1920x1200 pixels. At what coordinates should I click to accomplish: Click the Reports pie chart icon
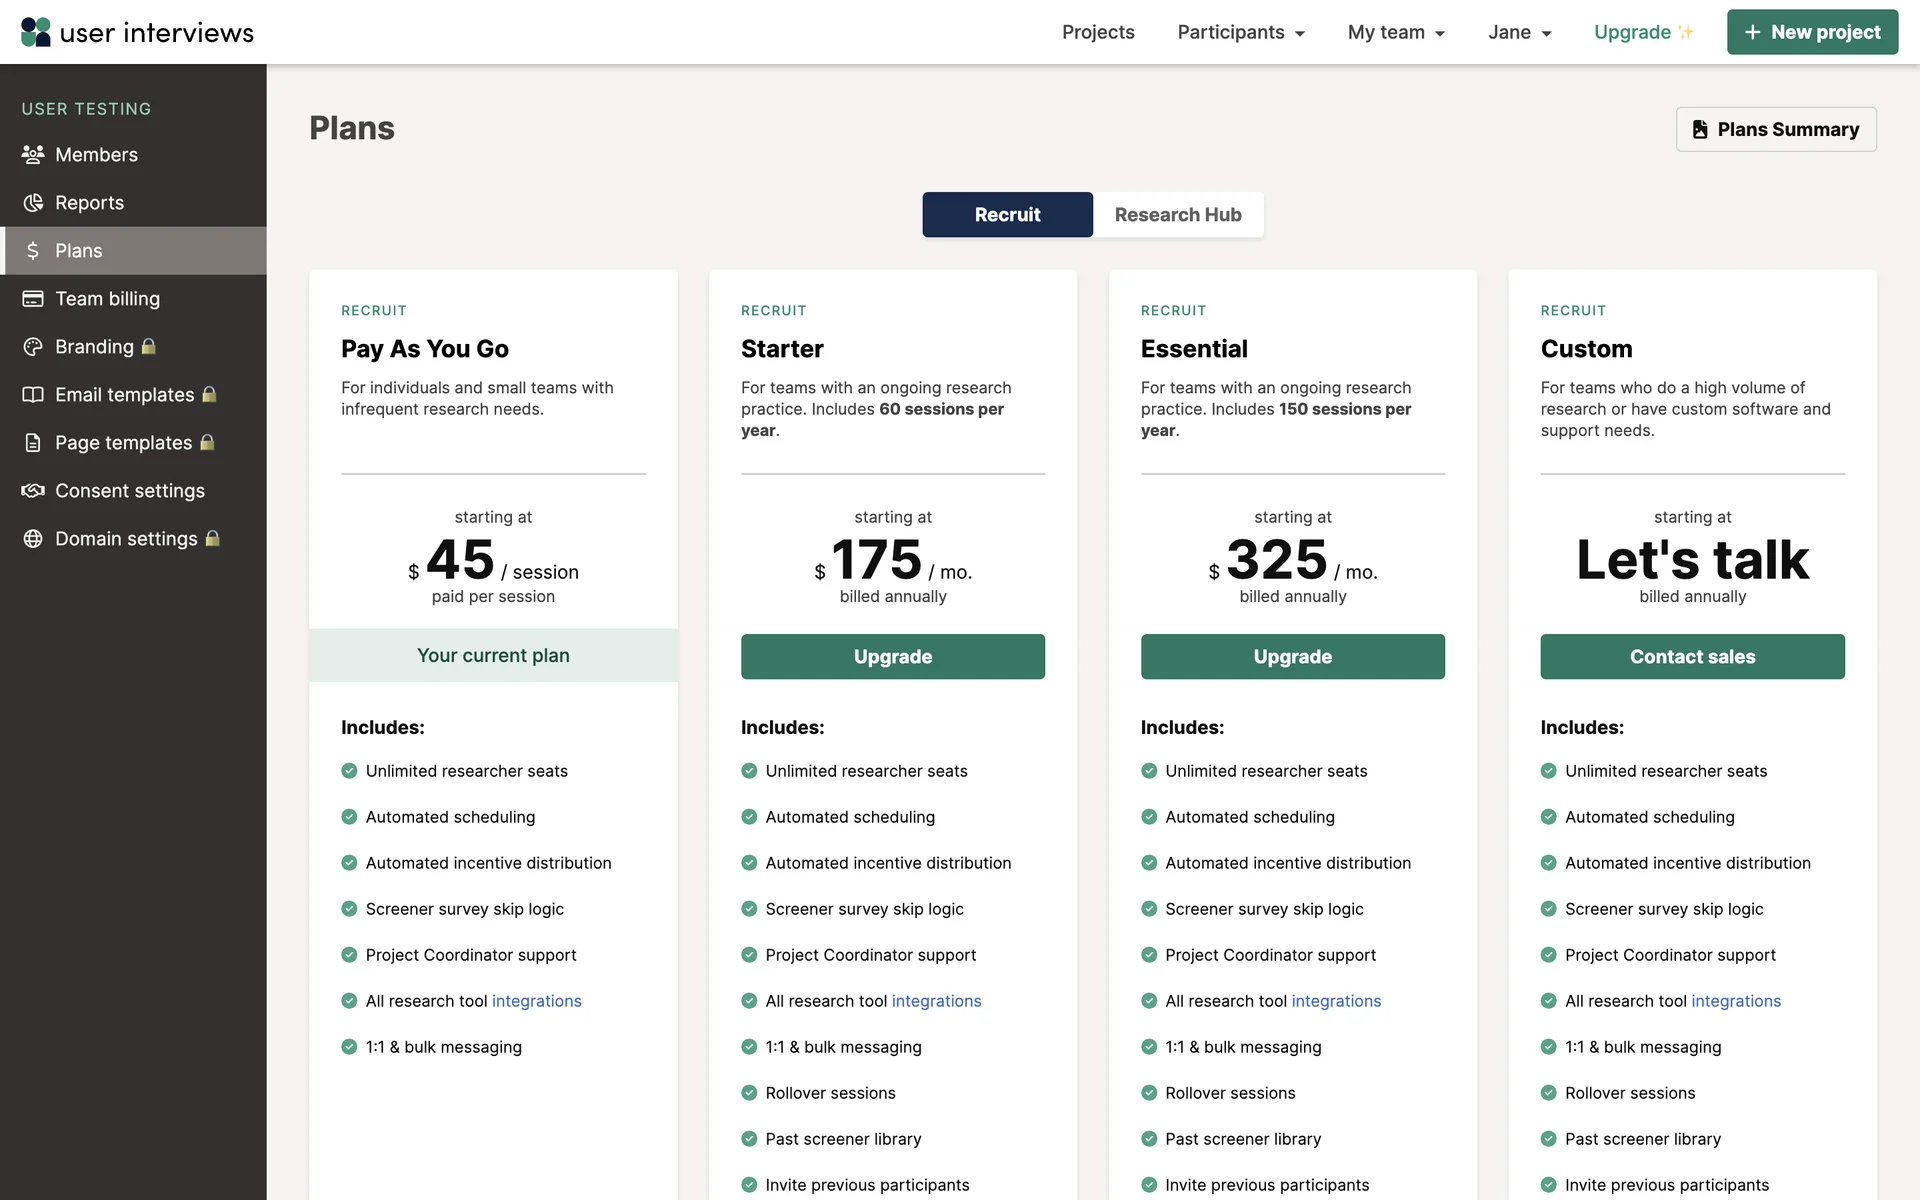point(33,203)
